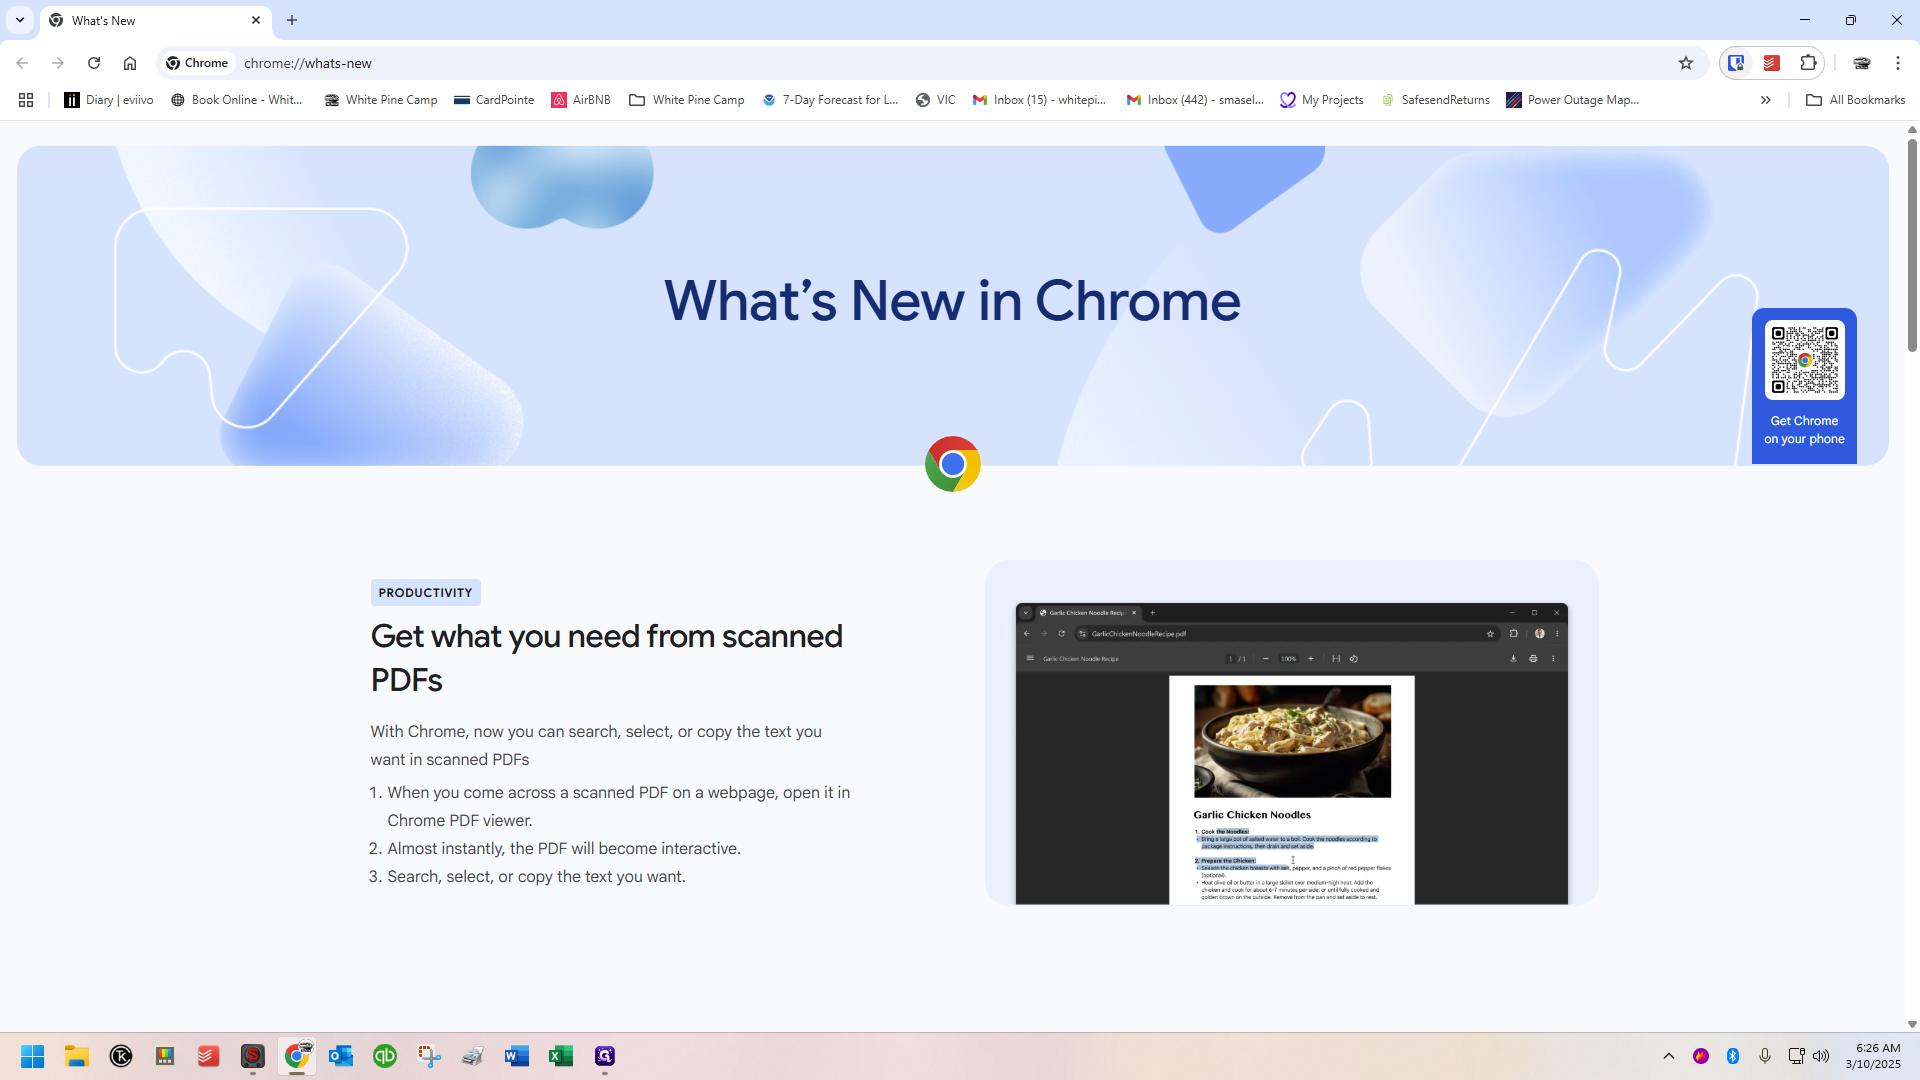The width and height of the screenshot is (1920, 1080).
Task: Click the Chrome logo below the banner
Action: pyautogui.click(x=953, y=464)
